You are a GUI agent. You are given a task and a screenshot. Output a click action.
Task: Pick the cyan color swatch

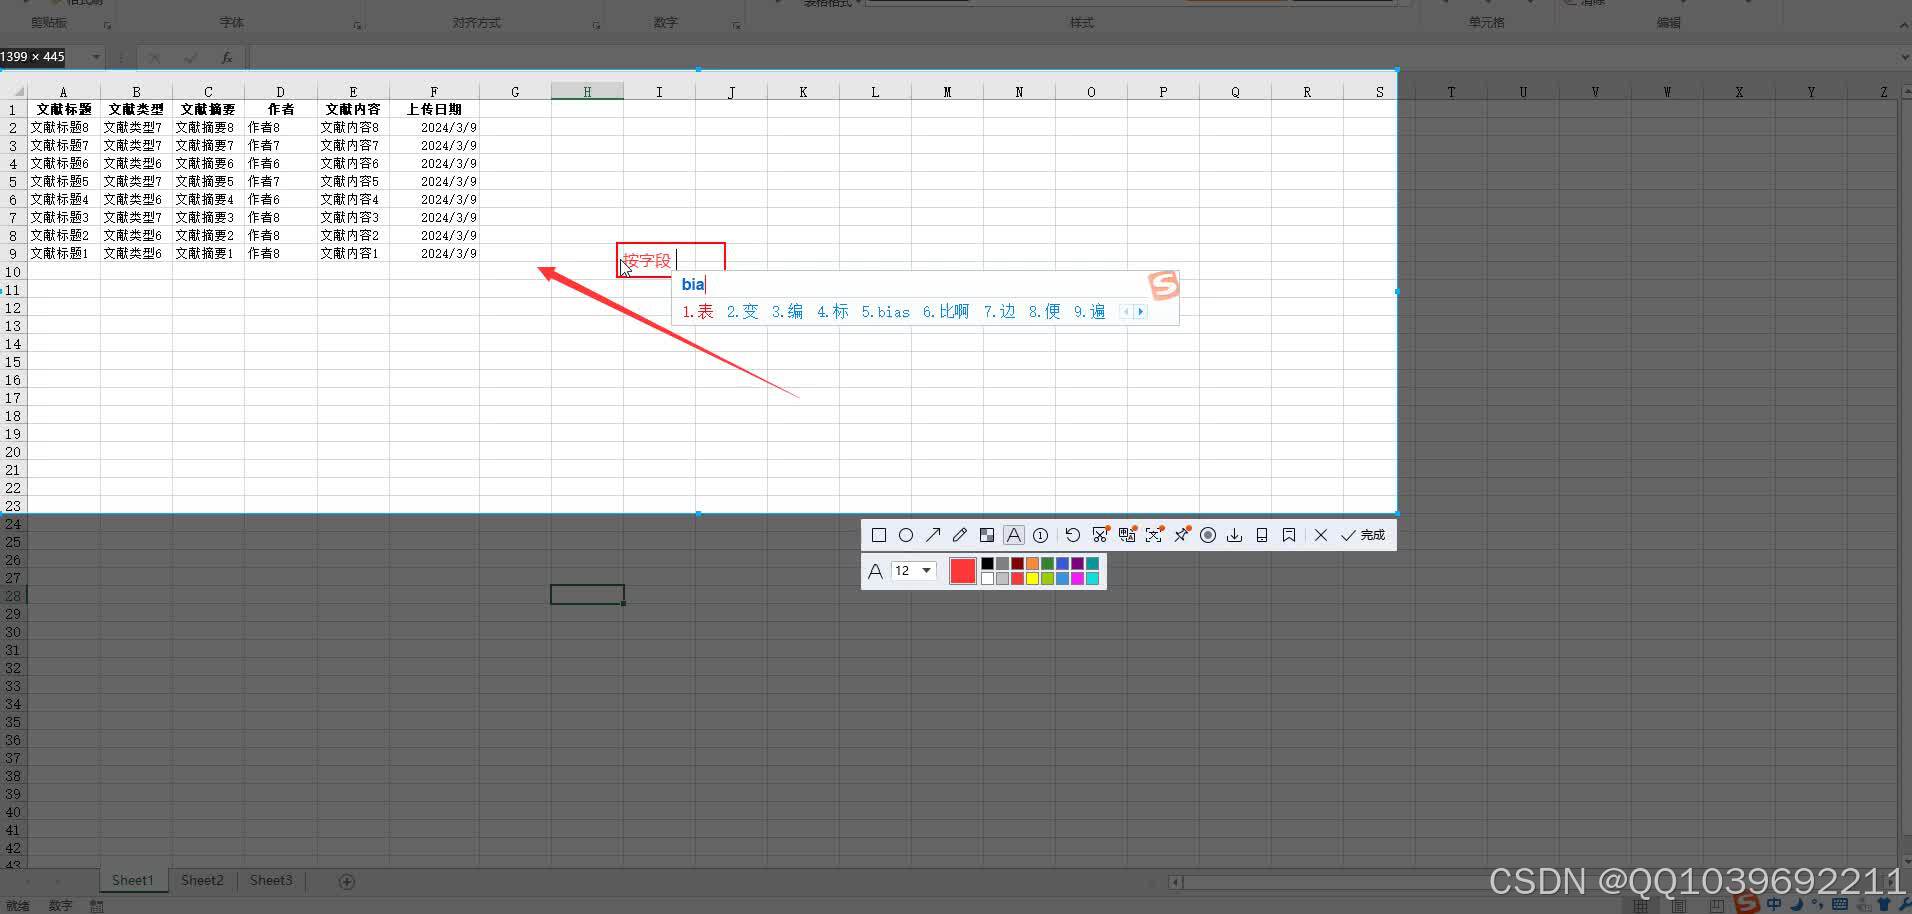[1092, 578]
